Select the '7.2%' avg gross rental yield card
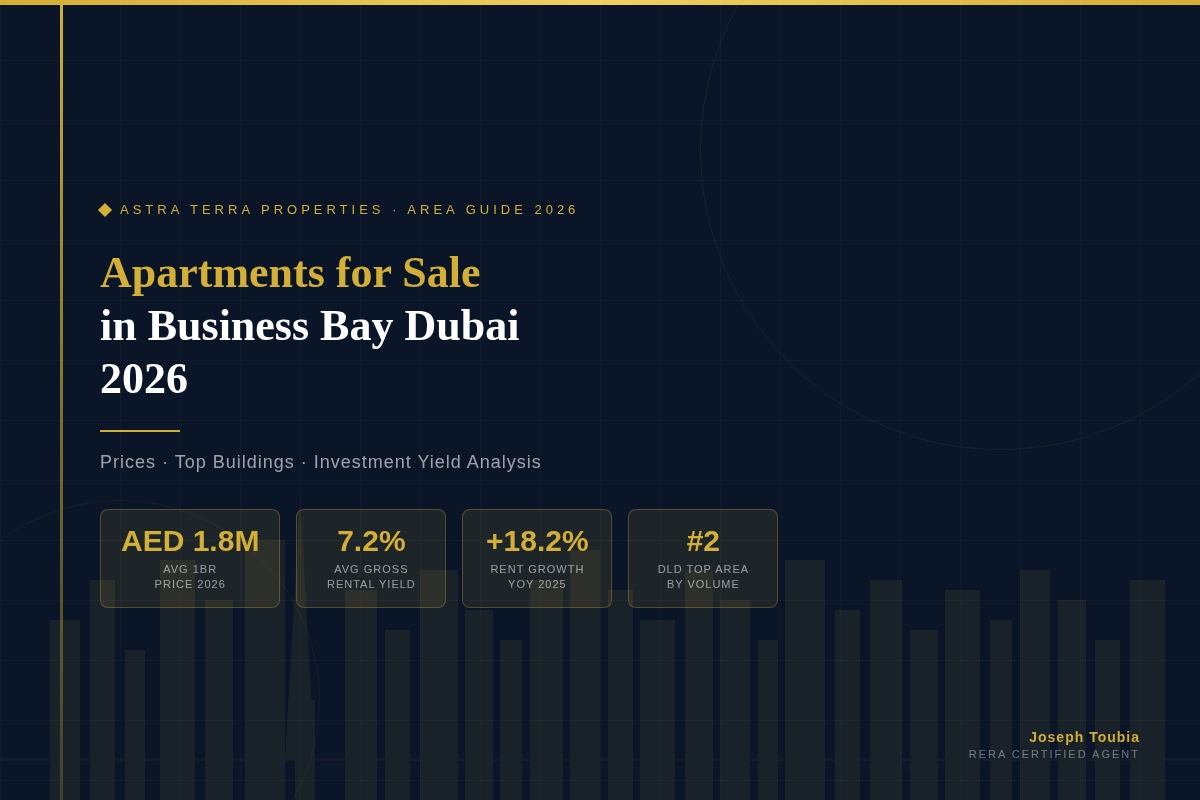Viewport: 1200px width, 800px height. (x=371, y=558)
